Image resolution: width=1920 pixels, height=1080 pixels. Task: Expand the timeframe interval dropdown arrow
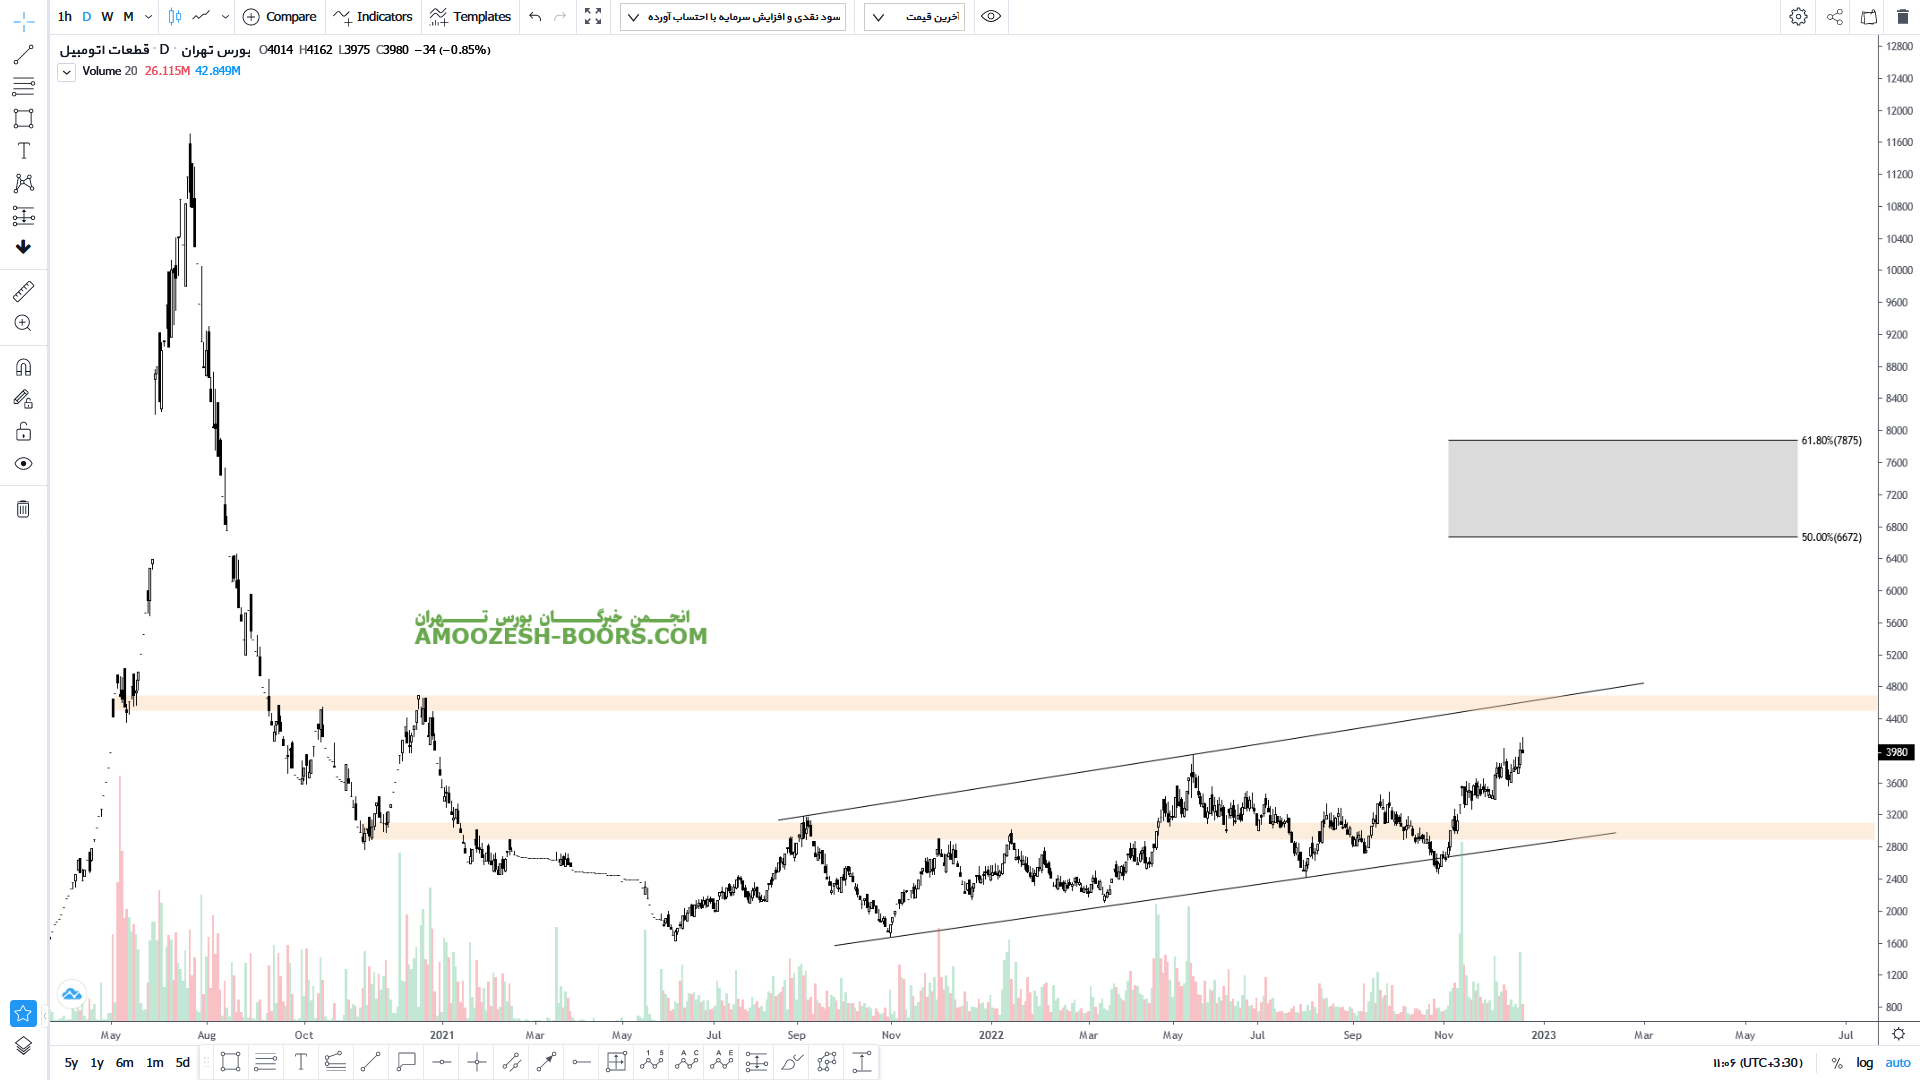click(x=148, y=17)
